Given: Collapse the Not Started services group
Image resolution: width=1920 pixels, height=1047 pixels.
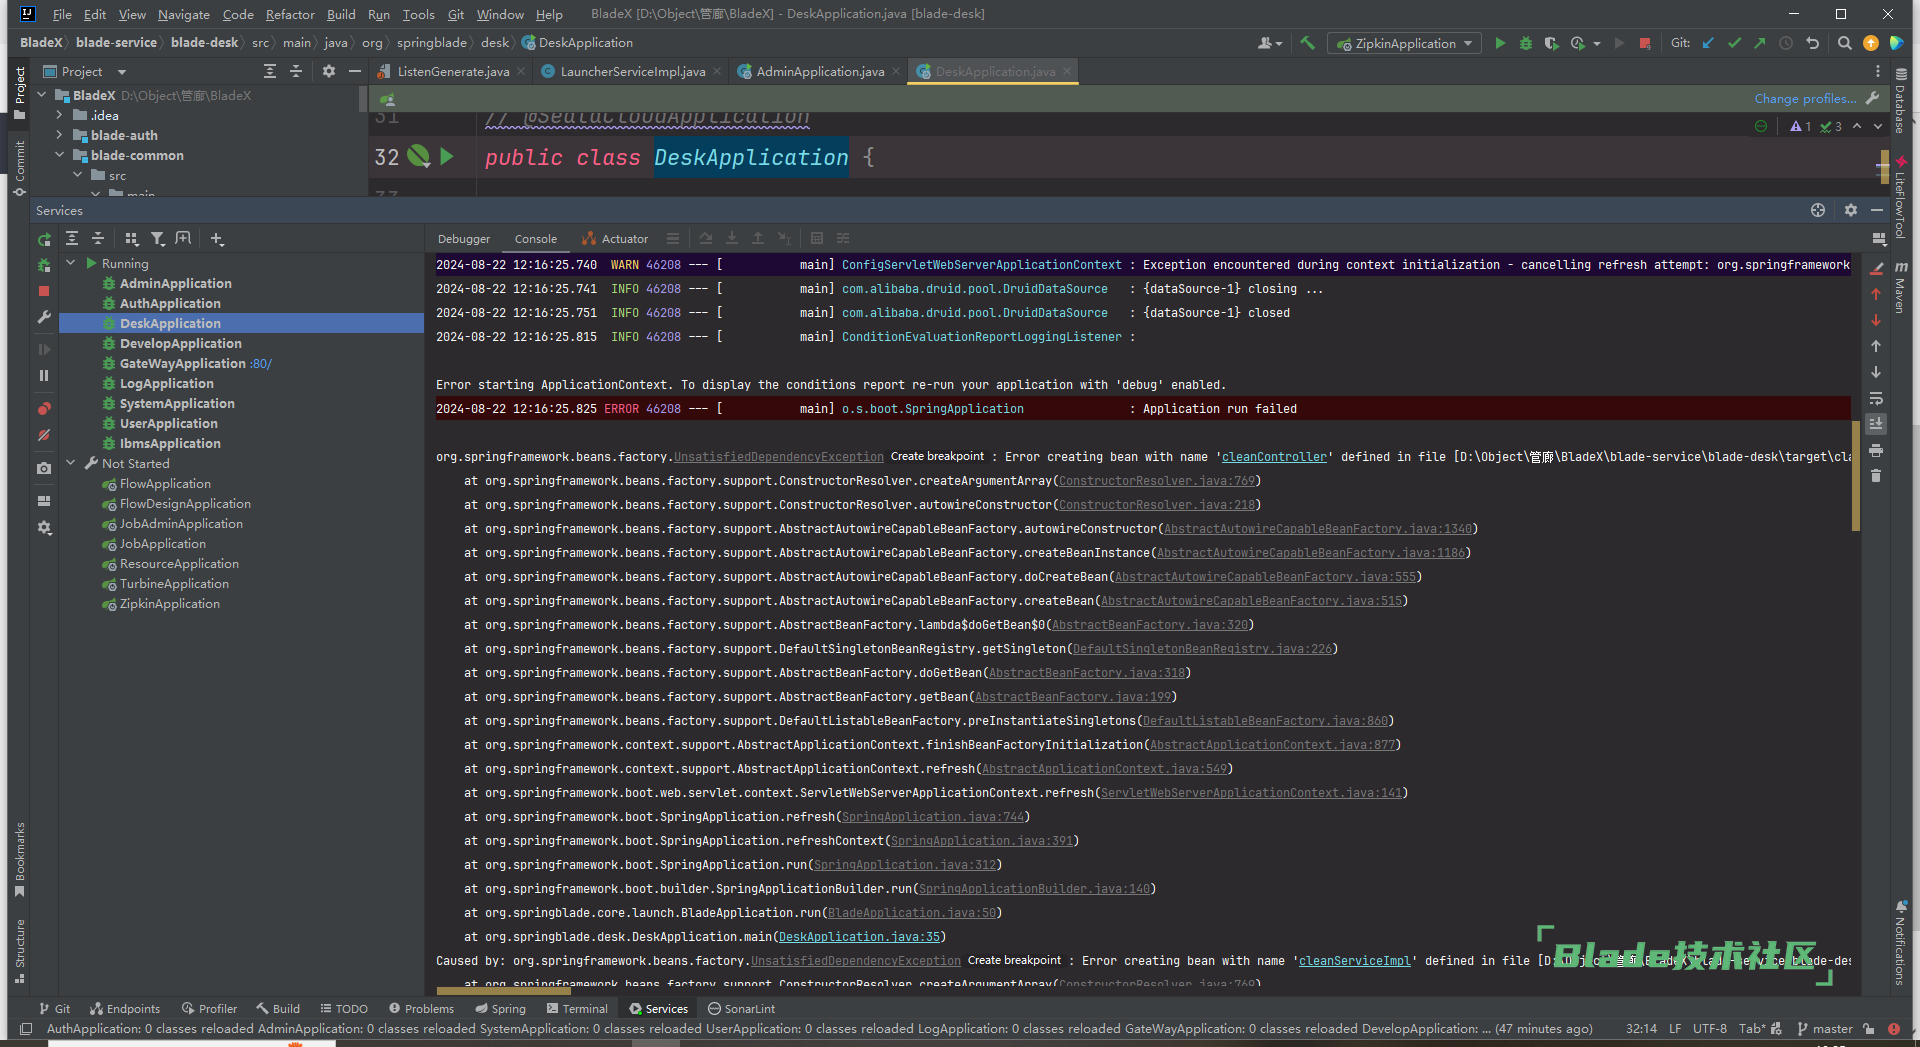Looking at the screenshot, I should [x=71, y=463].
